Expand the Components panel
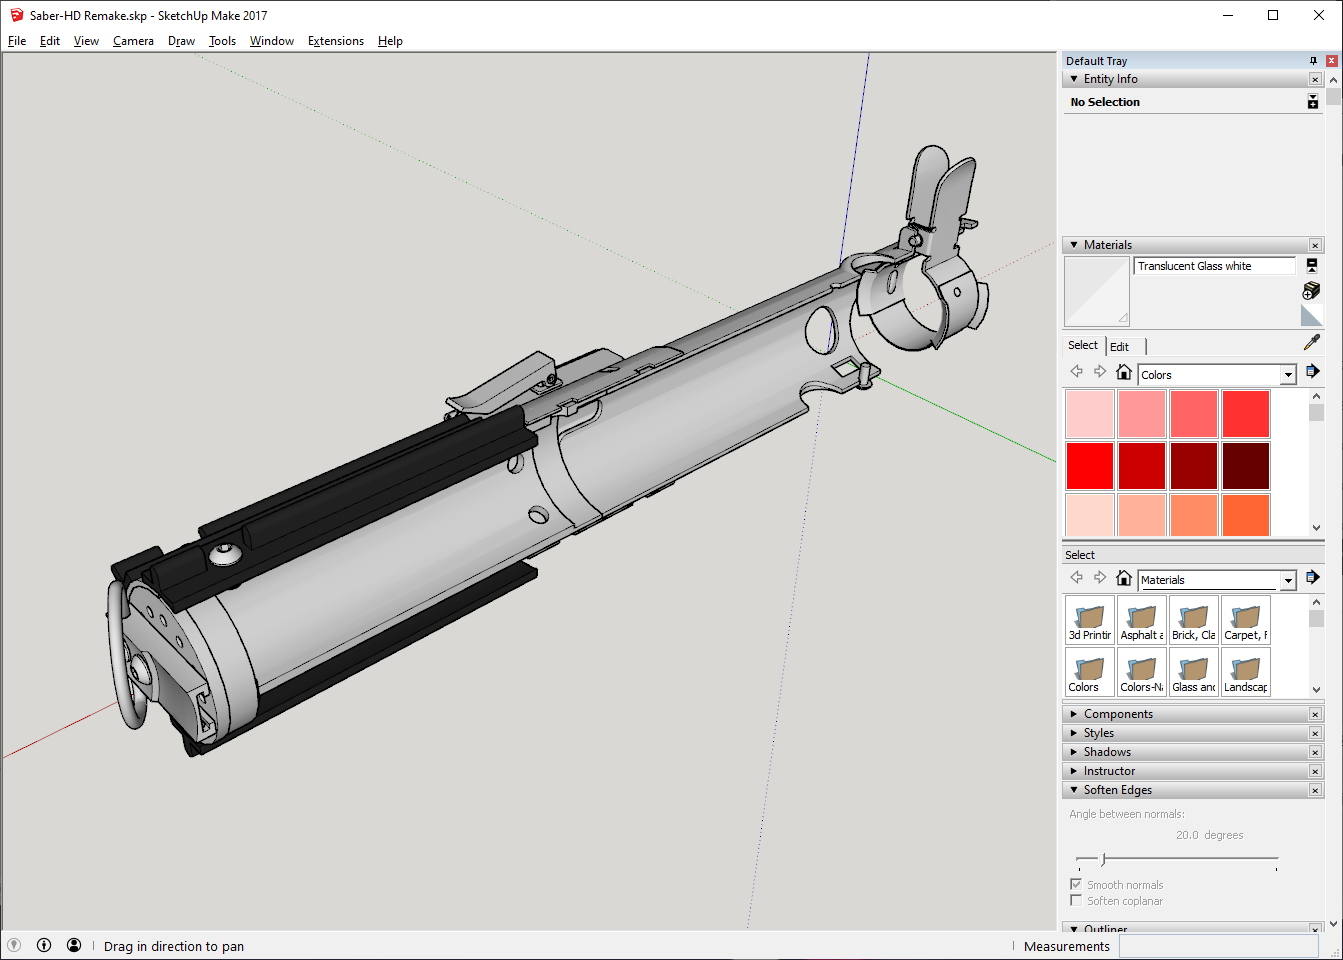This screenshot has height=960, width=1343. (1074, 714)
